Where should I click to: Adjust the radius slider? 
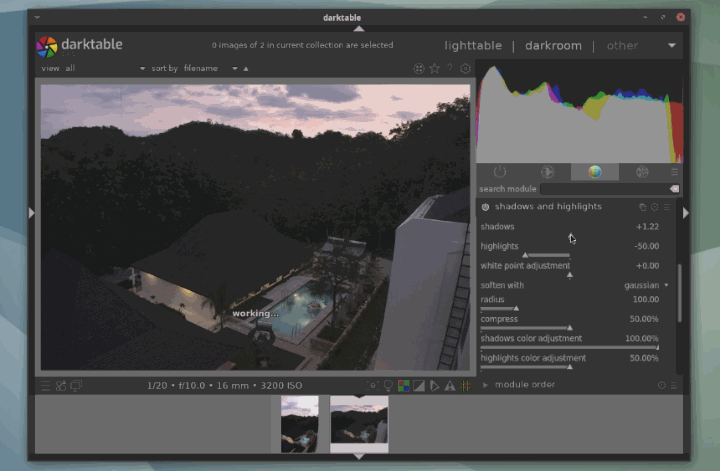click(570, 308)
